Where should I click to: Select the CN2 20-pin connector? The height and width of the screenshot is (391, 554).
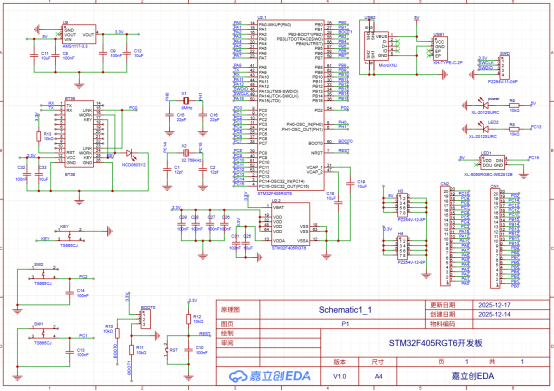(x=446, y=236)
